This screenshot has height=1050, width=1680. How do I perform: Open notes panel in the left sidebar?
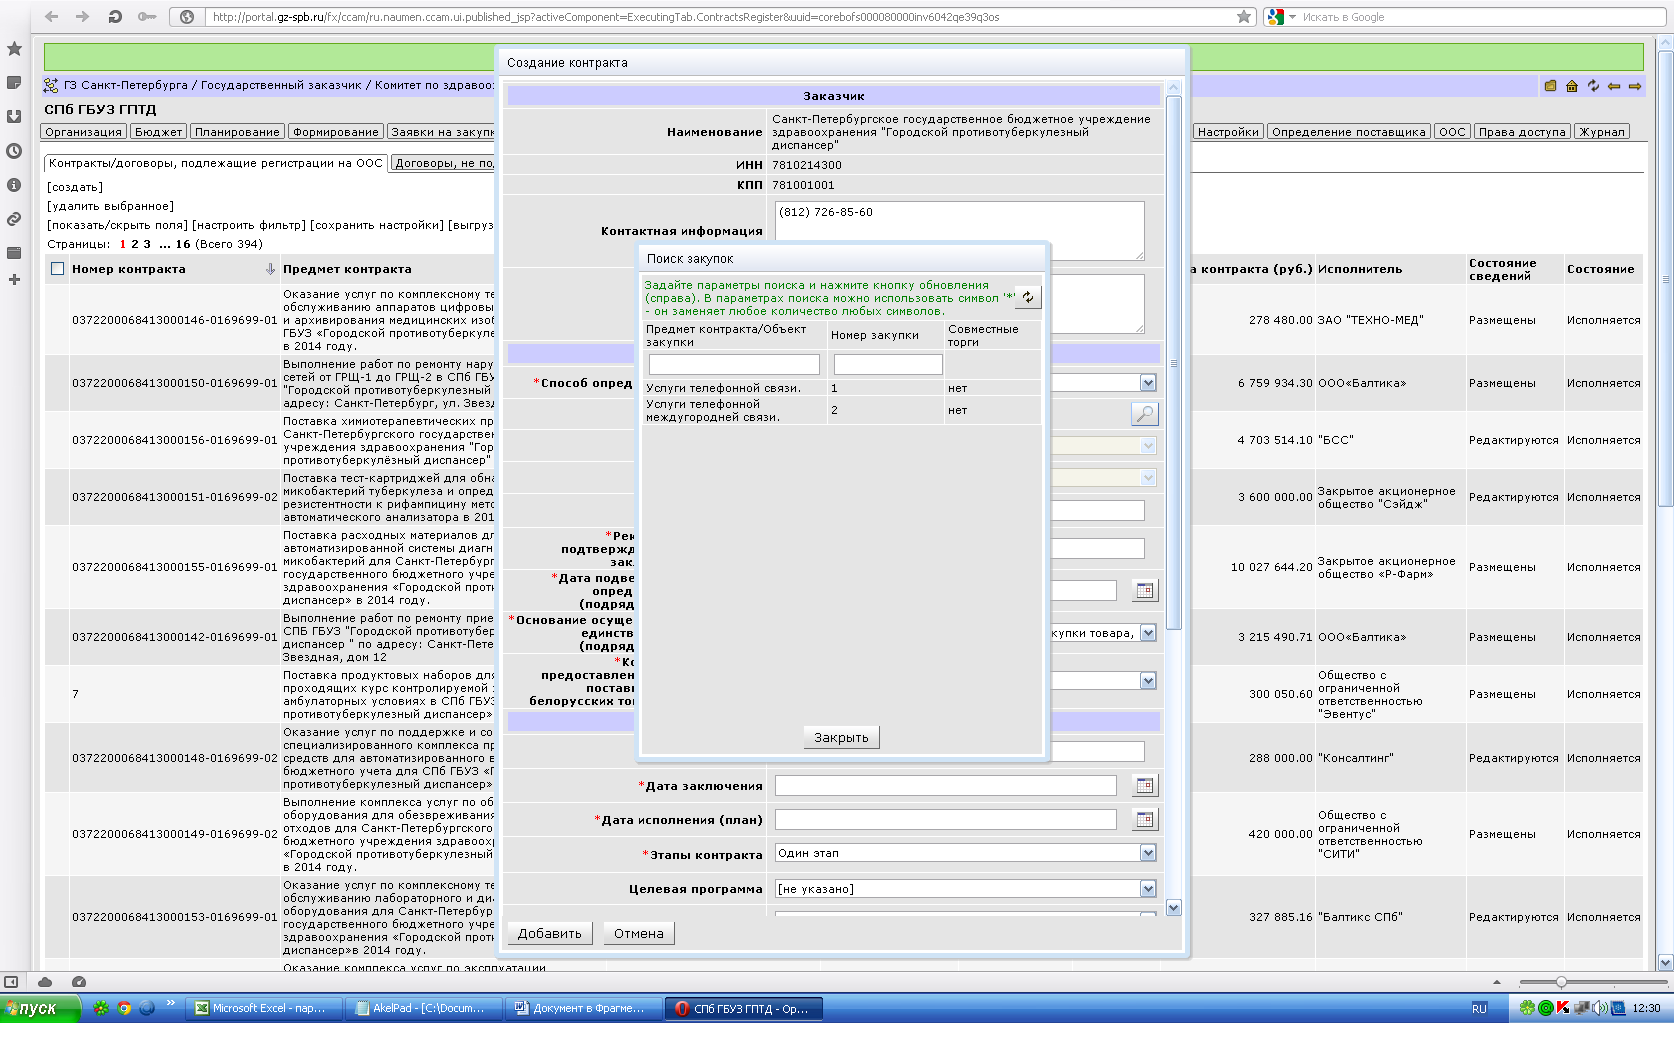coord(14,82)
